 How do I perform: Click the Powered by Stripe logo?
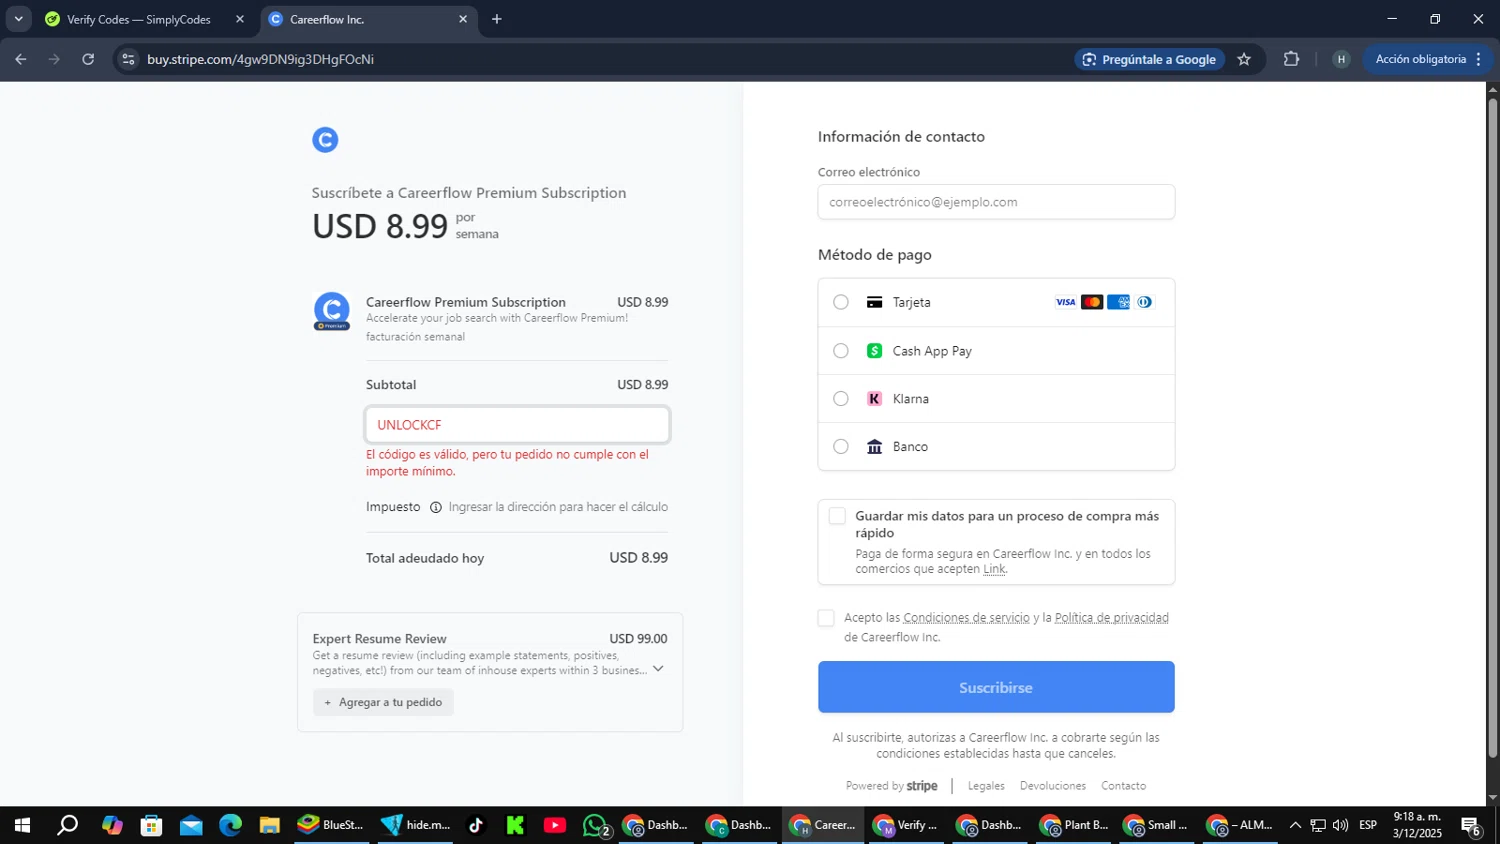click(891, 786)
